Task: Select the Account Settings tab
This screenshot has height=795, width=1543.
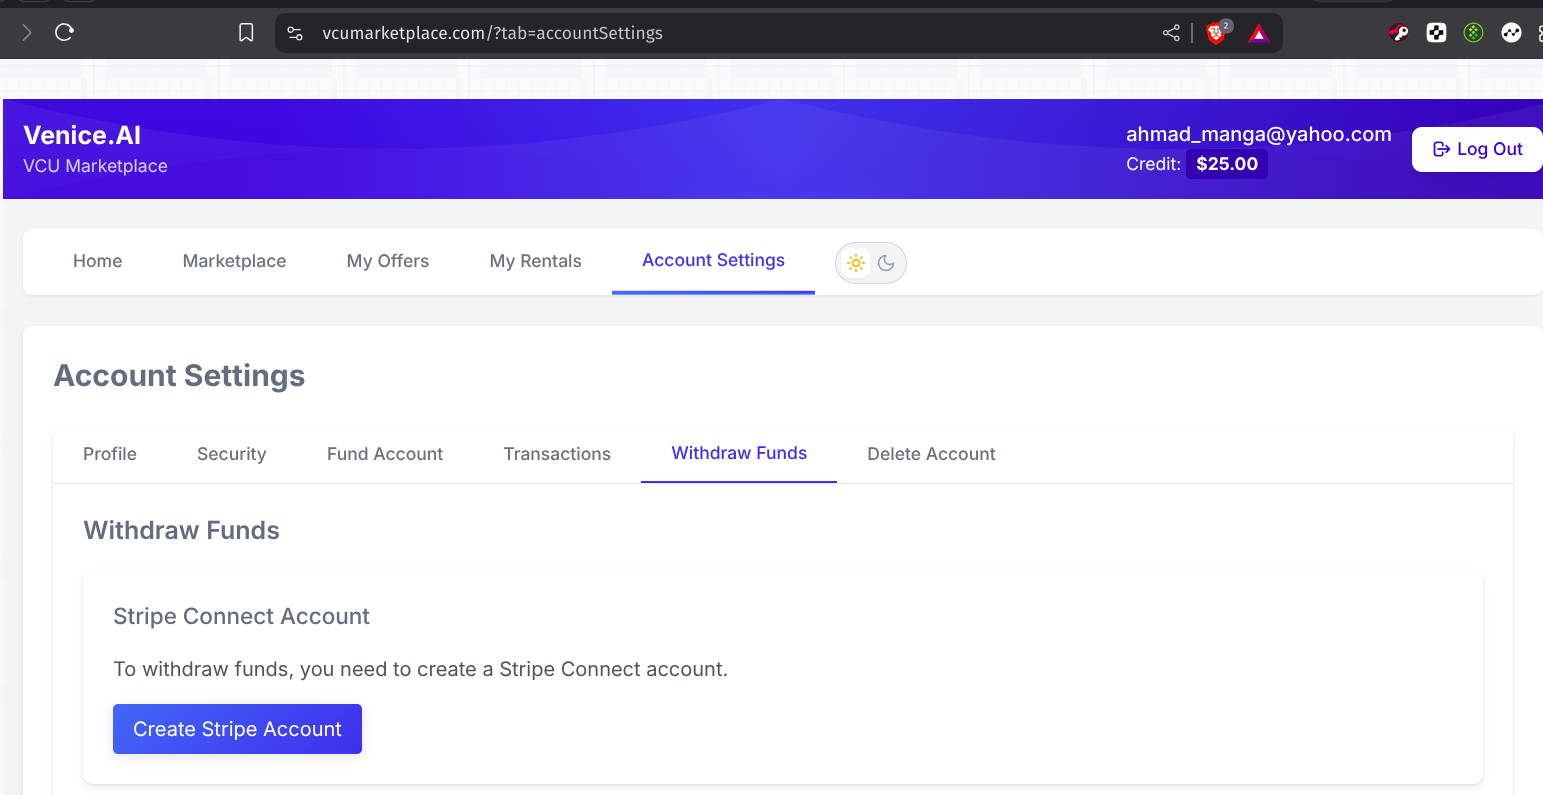Action: coord(713,260)
